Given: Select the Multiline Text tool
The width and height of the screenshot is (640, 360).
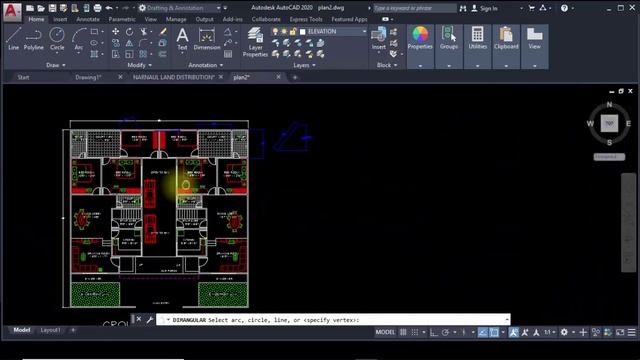Looking at the screenshot, I should 182,39.
